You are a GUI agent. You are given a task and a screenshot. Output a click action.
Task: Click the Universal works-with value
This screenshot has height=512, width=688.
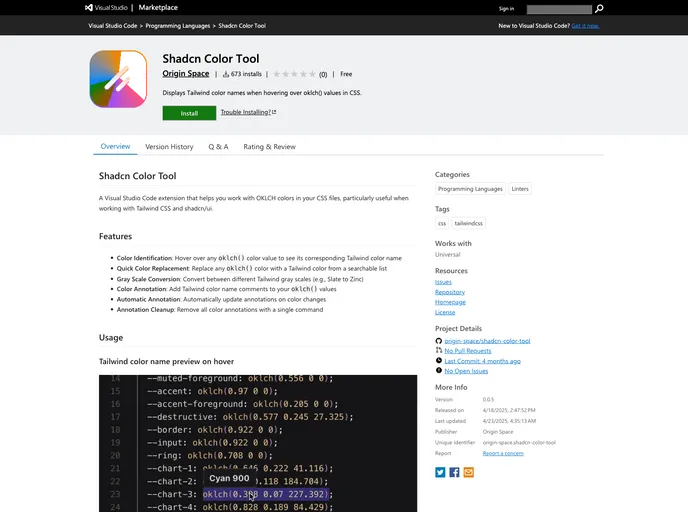click(448, 254)
